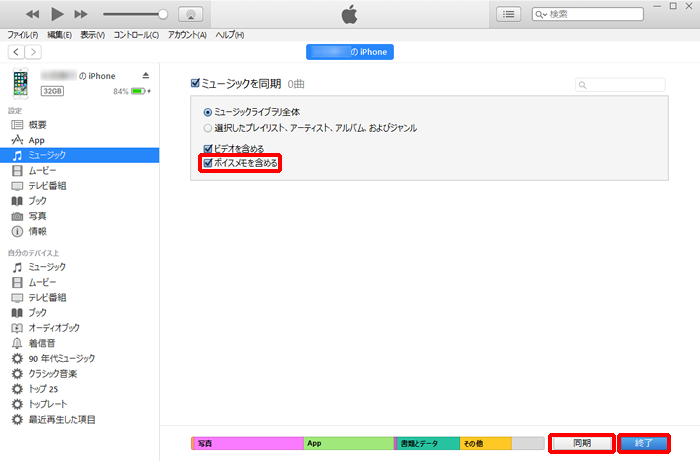This screenshot has width=700, height=461.
Task: Open the 編集(E) menu
Action: point(59,35)
